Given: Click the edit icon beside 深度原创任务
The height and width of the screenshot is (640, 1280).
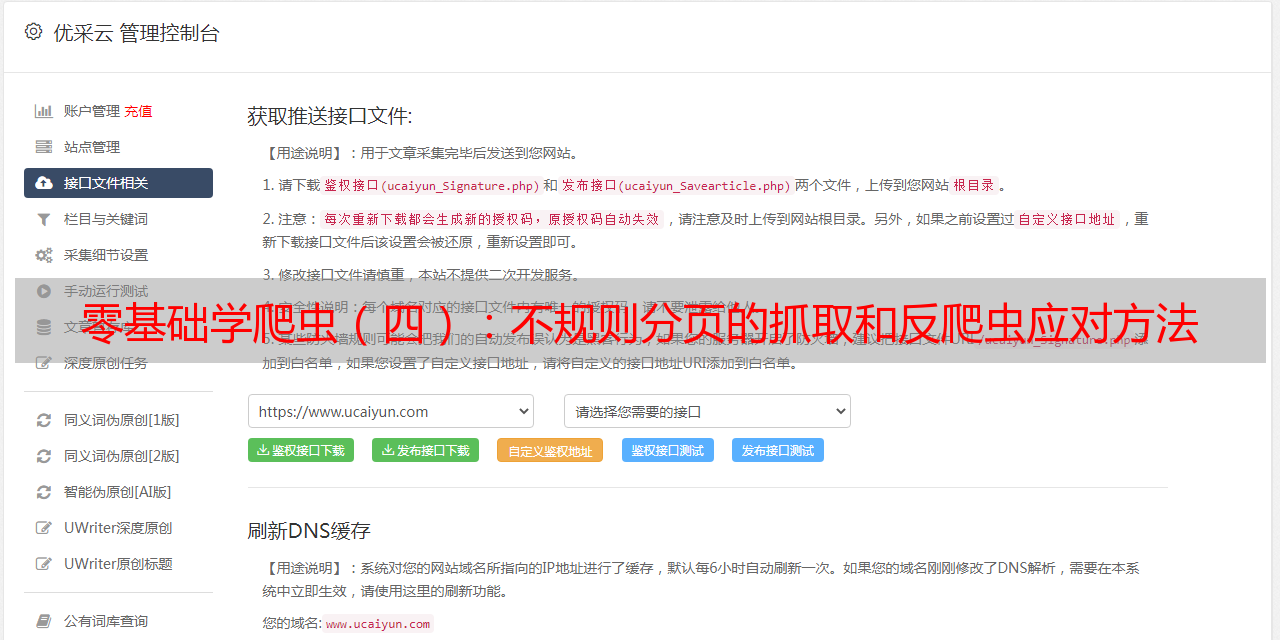Looking at the screenshot, I should (x=43, y=363).
